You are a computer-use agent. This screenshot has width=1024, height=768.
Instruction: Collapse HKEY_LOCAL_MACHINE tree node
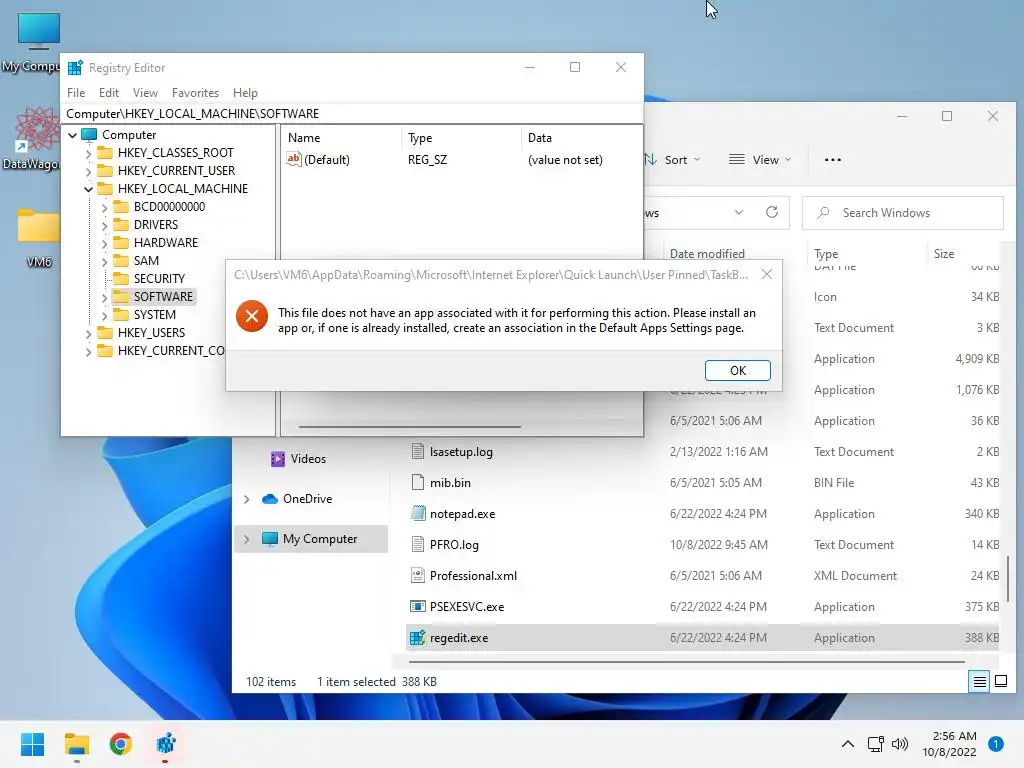[x=88, y=189]
